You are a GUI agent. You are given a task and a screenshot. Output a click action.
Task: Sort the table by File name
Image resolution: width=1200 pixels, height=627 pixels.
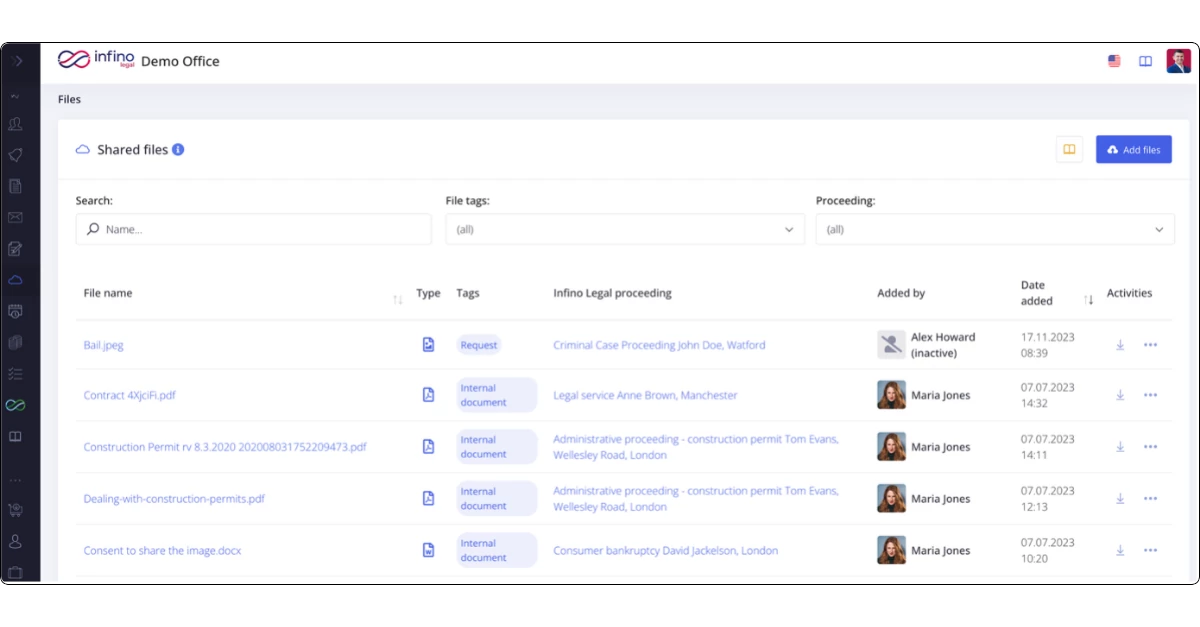point(397,299)
